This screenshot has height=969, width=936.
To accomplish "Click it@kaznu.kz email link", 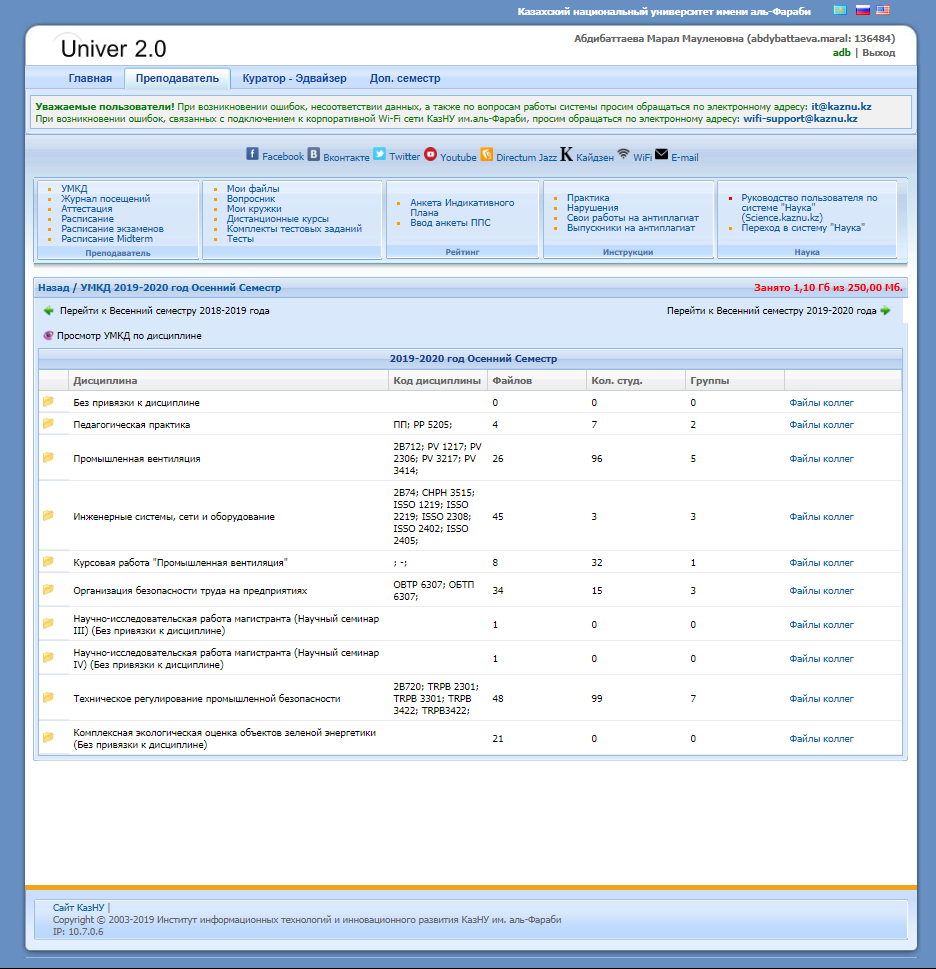I will pyautogui.click(x=841, y=106).
